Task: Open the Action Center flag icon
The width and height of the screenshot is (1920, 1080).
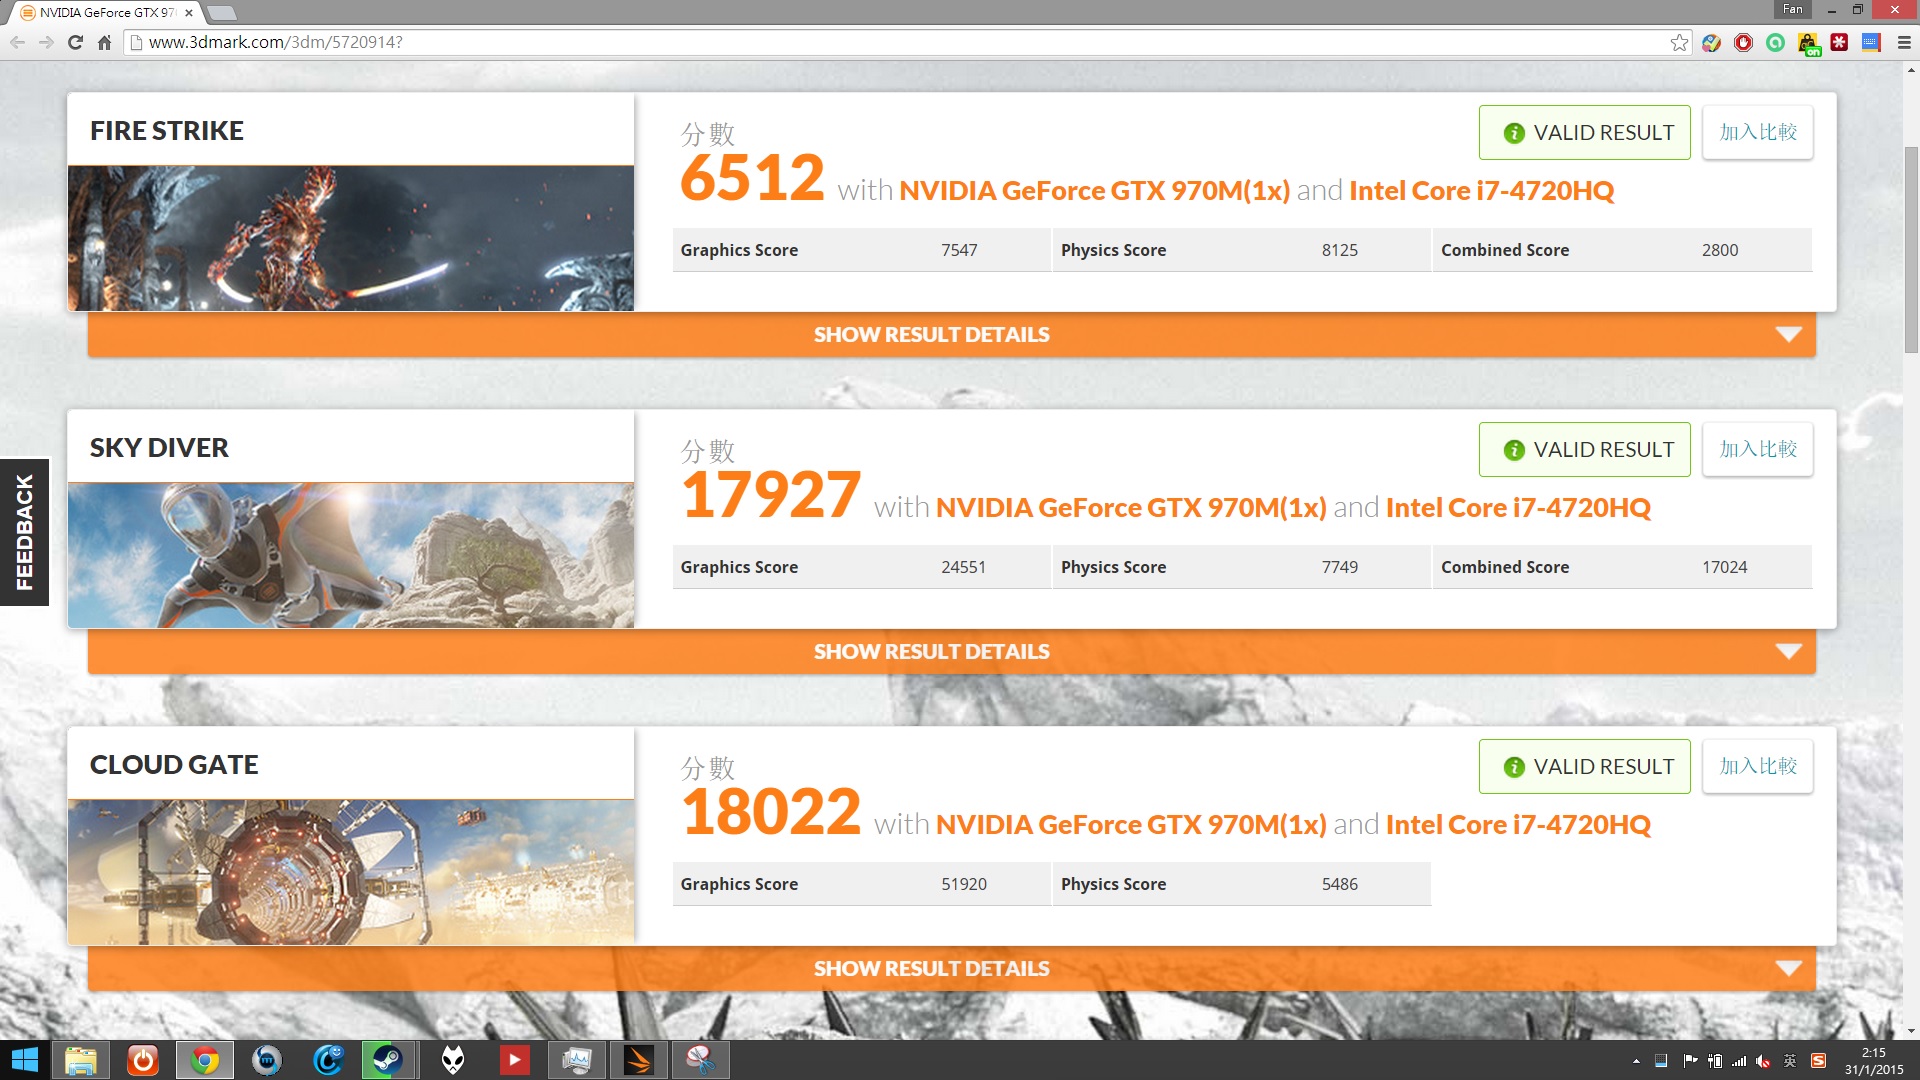Action: [1690, 1061]
